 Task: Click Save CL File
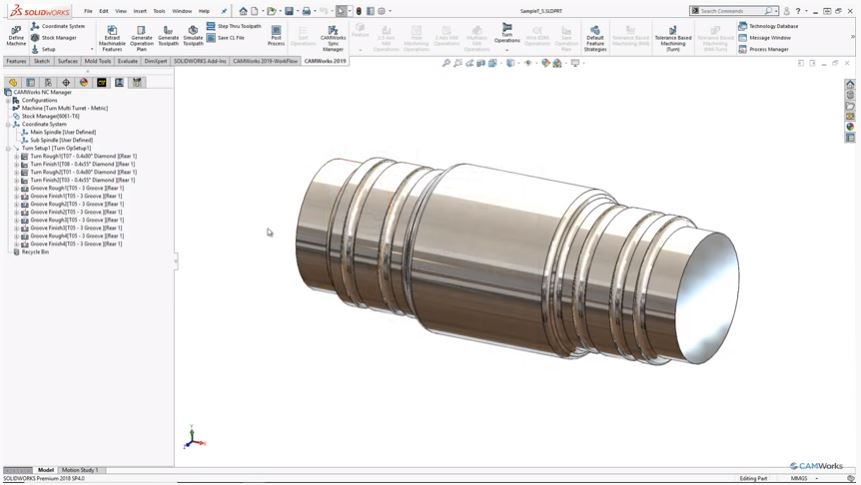[225, 38]
